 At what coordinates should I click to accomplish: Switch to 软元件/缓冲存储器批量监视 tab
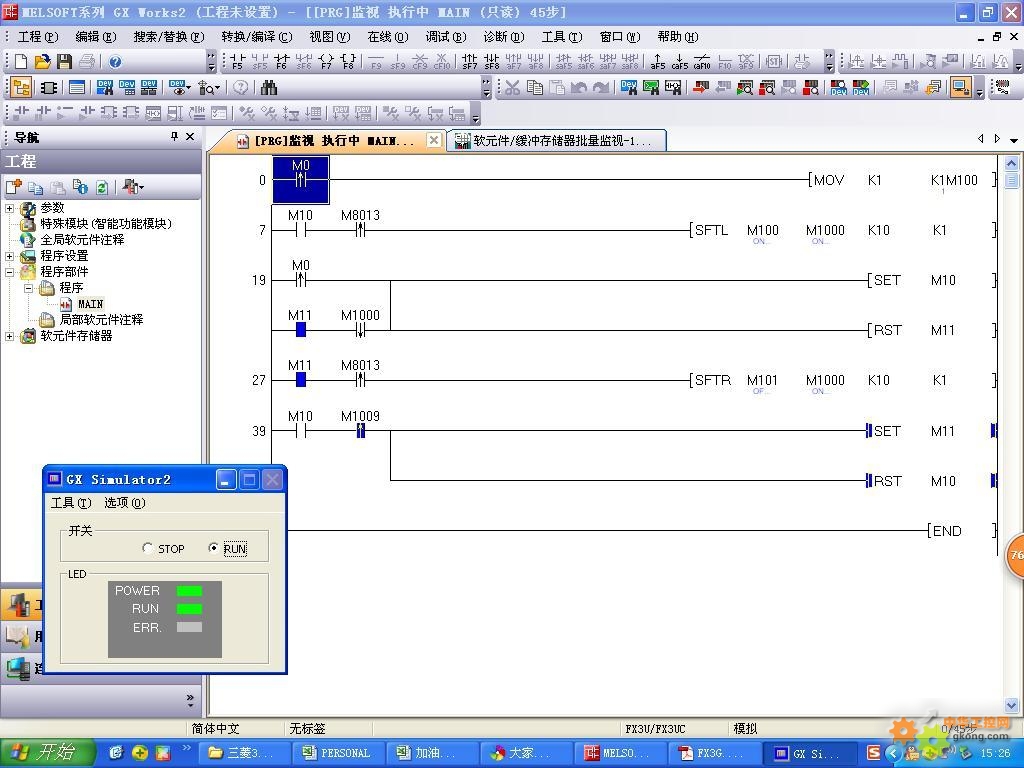click(x=557, y=140)
